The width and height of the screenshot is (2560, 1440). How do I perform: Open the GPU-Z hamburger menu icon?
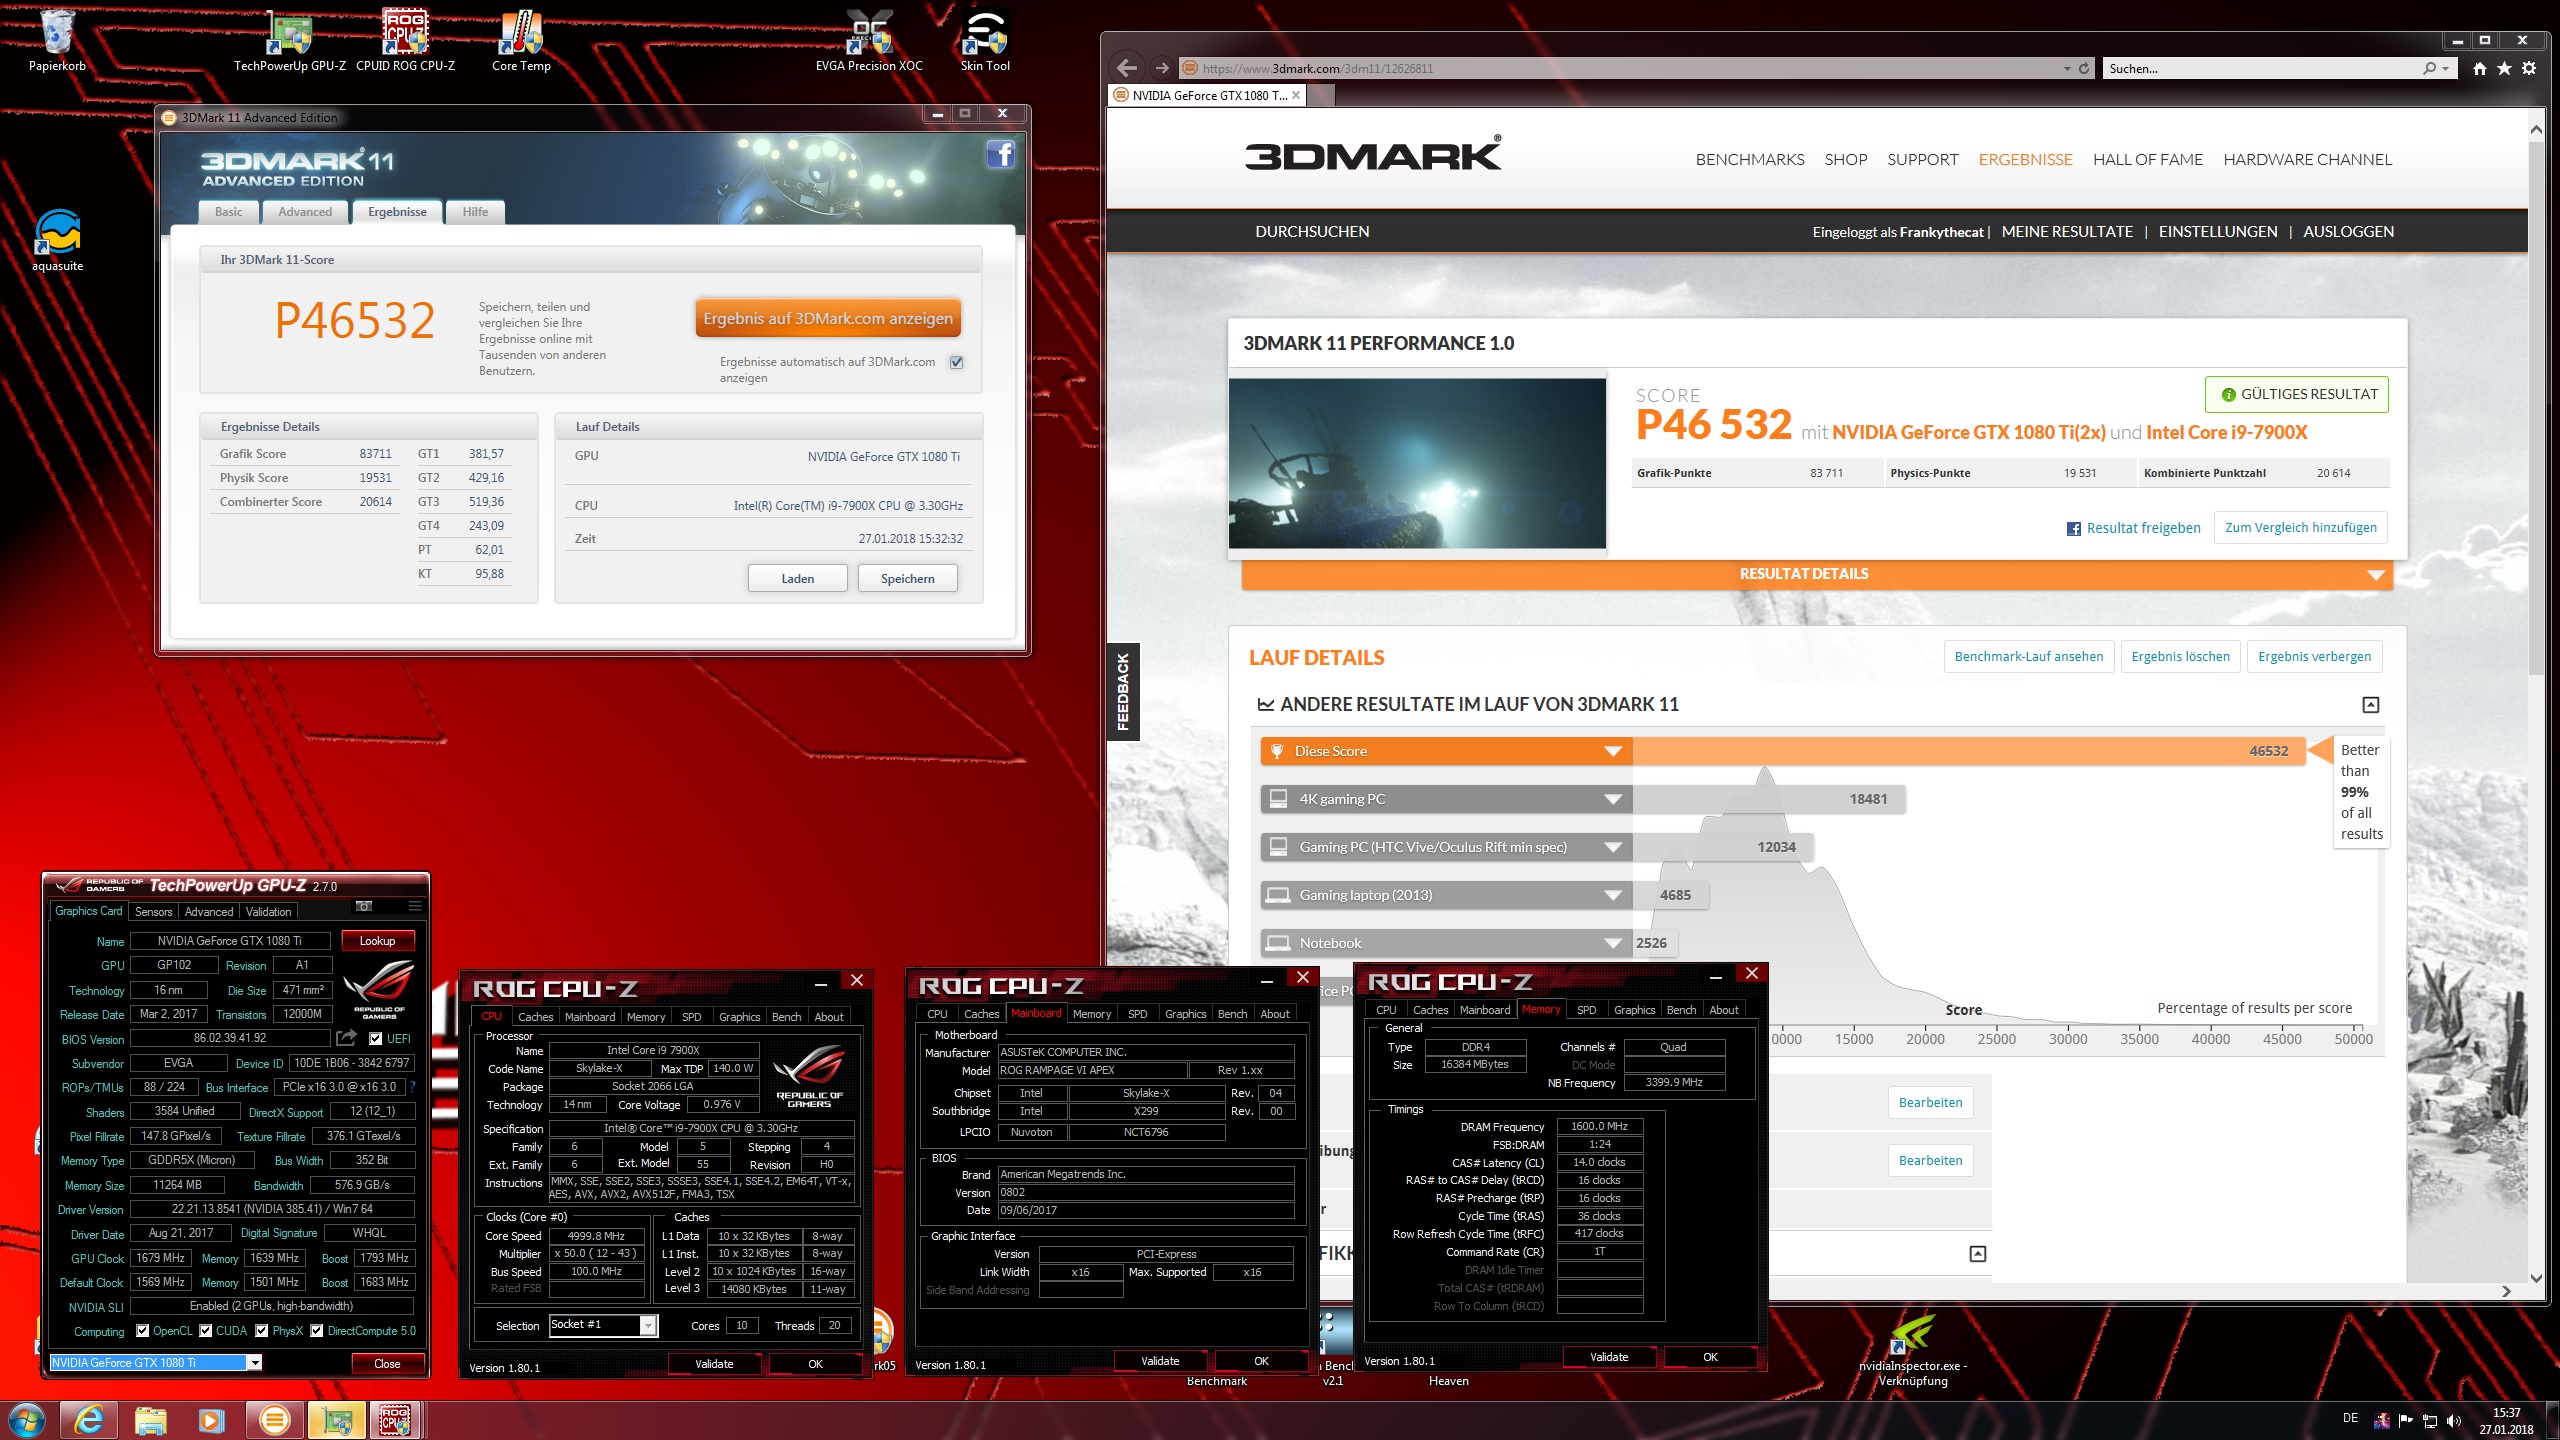(414, 906)
